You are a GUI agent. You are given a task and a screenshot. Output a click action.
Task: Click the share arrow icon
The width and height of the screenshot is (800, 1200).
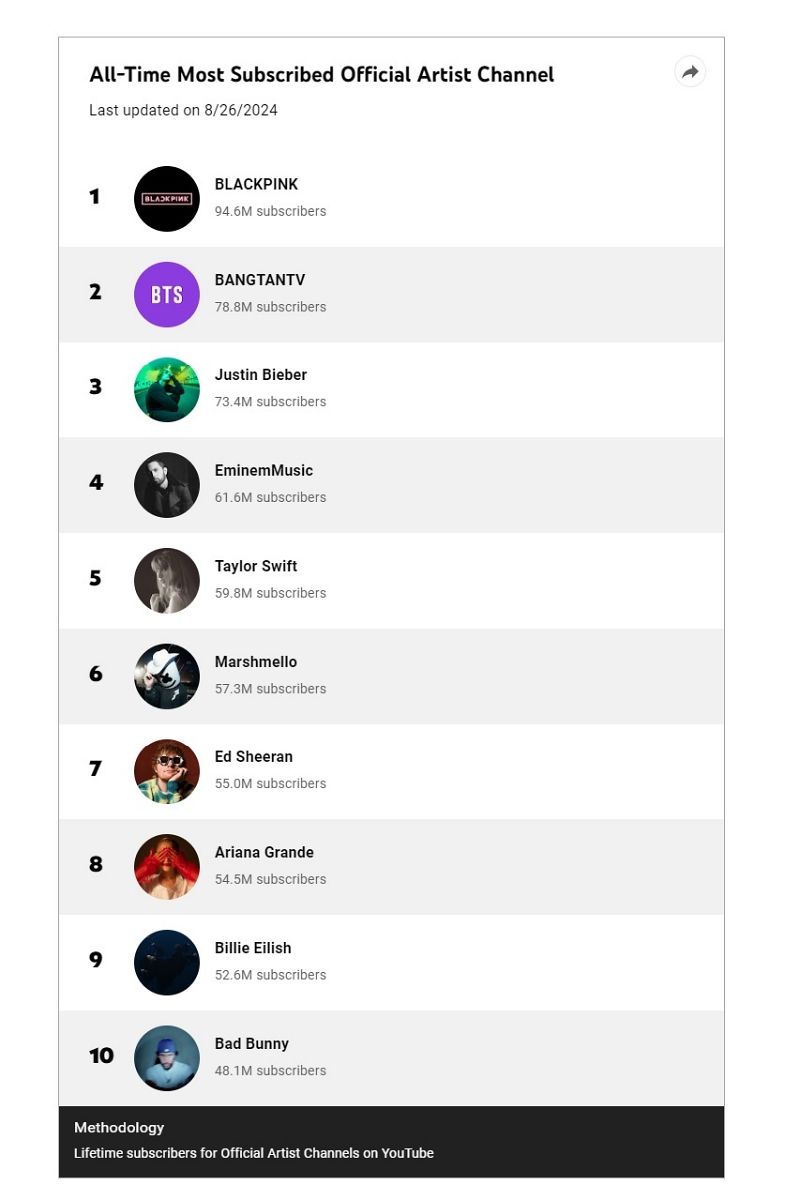(x=690, y=72)
